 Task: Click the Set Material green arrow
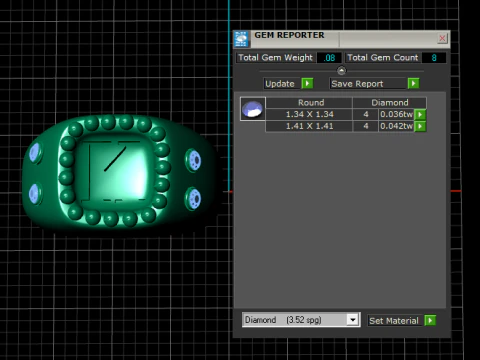[x=430, y=320]
